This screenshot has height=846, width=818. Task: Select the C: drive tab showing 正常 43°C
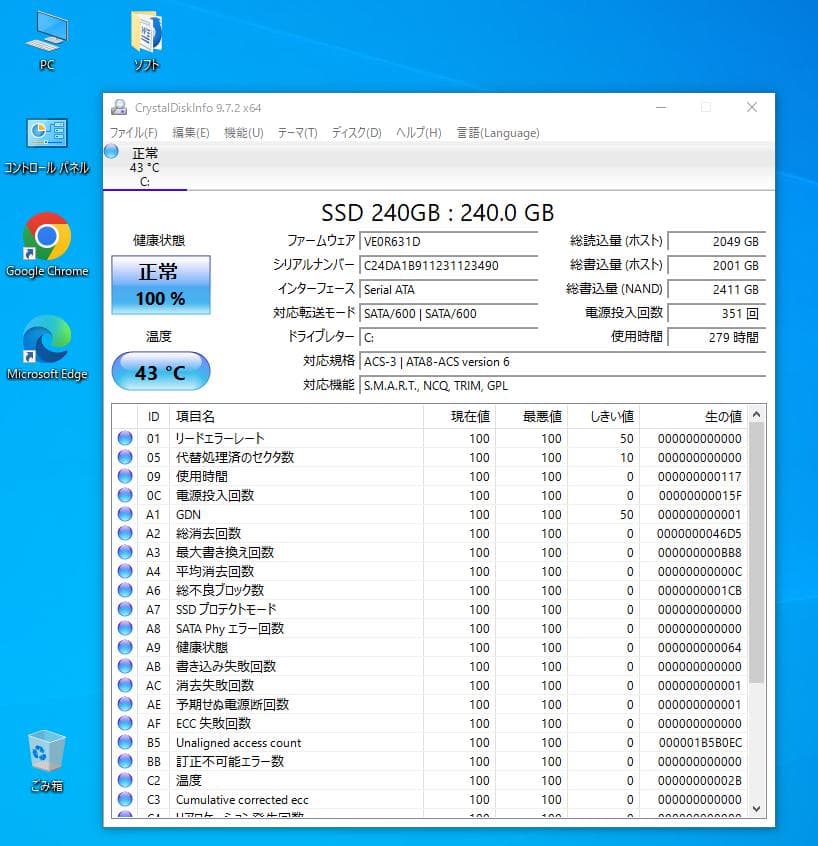point(145,163)
